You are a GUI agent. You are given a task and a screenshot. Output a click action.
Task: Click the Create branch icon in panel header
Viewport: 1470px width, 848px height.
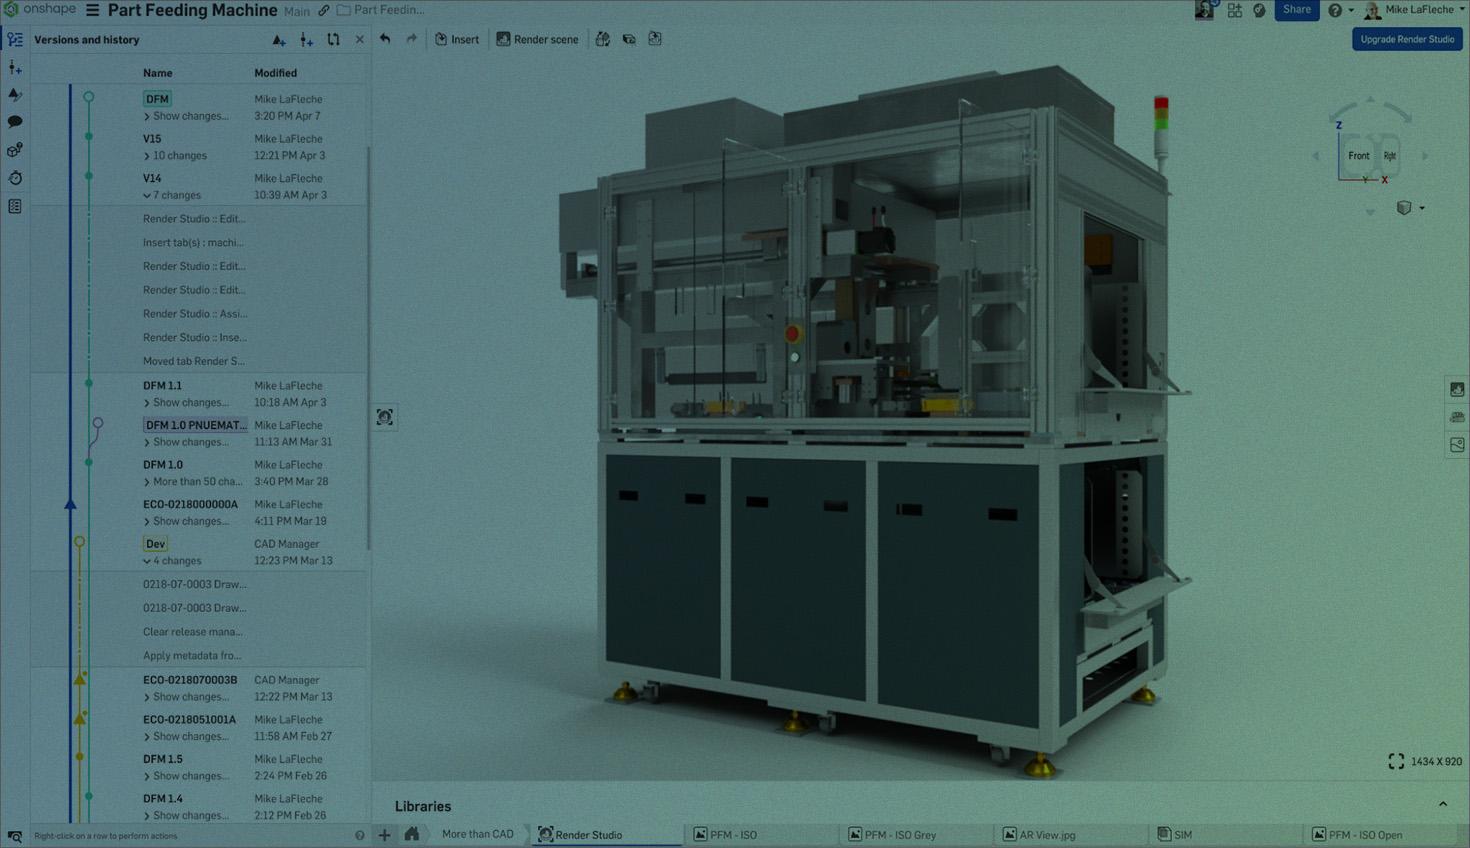(306, 40)
